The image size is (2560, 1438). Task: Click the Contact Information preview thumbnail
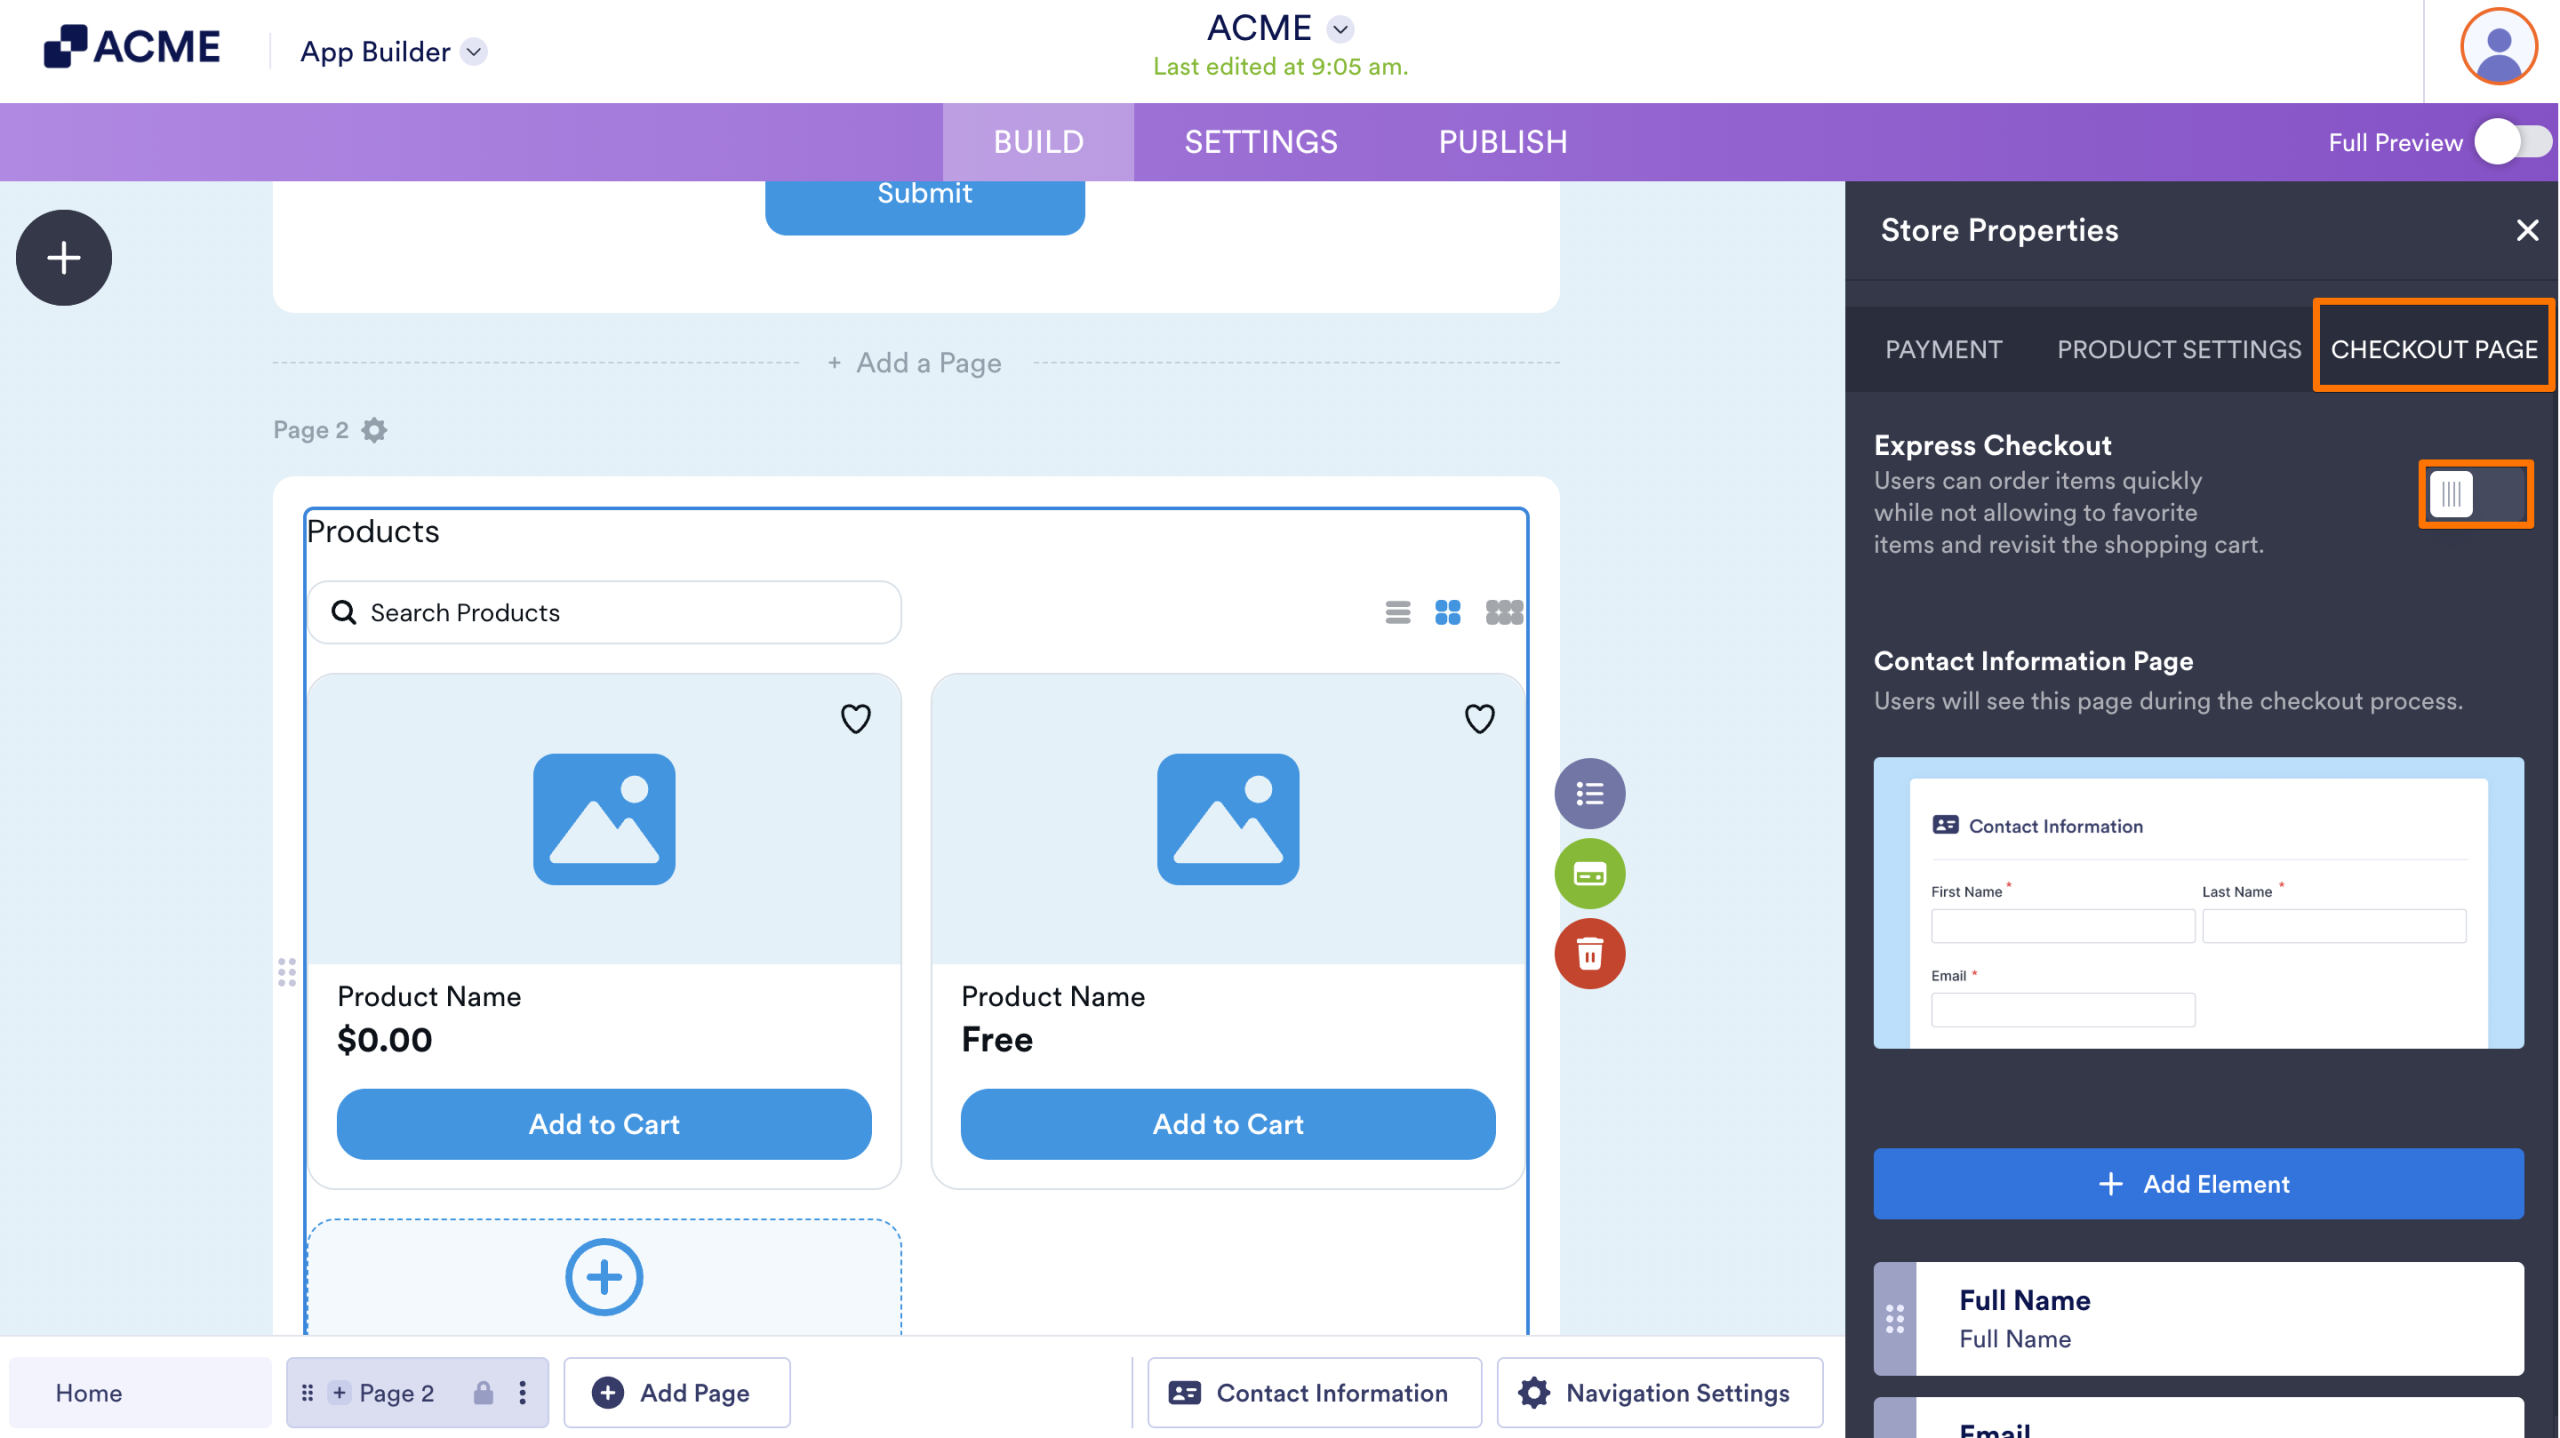[2198, 902]
